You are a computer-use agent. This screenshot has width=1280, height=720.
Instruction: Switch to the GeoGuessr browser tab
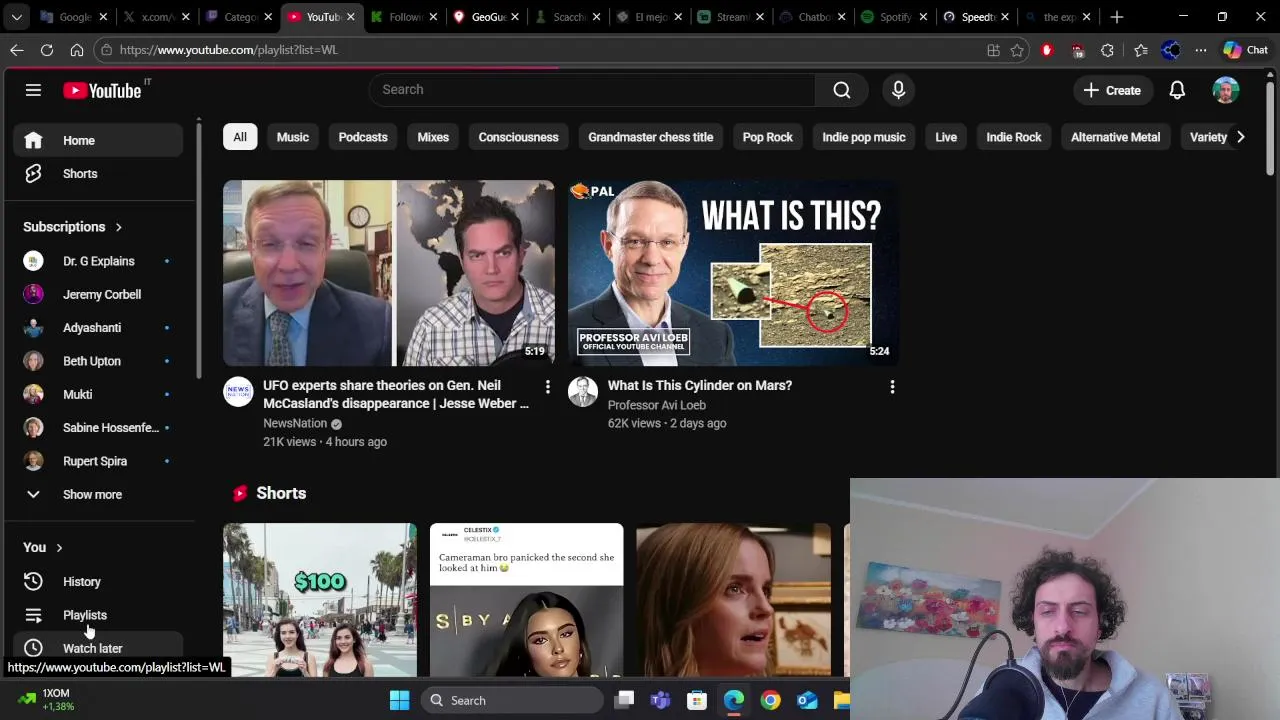(x=487, y=17)
